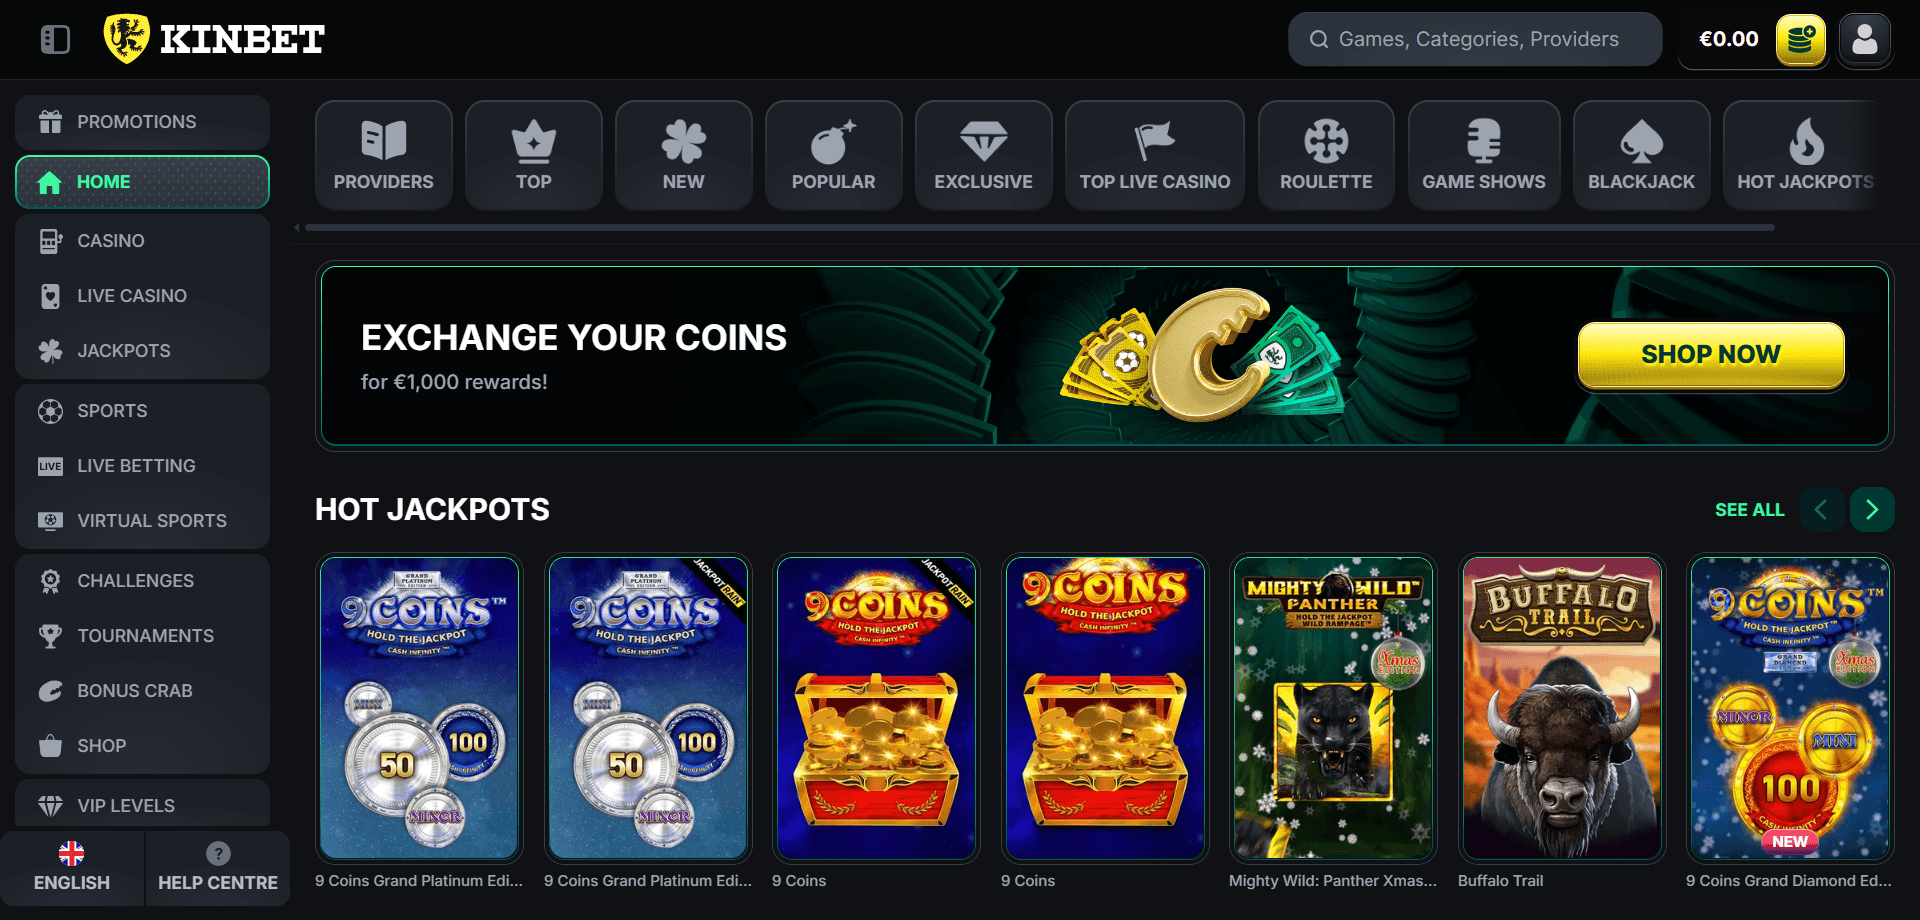Open the Buffalo Trail game thumbnail
The height and width of the screenshot is (920, 1920).
1562,708
